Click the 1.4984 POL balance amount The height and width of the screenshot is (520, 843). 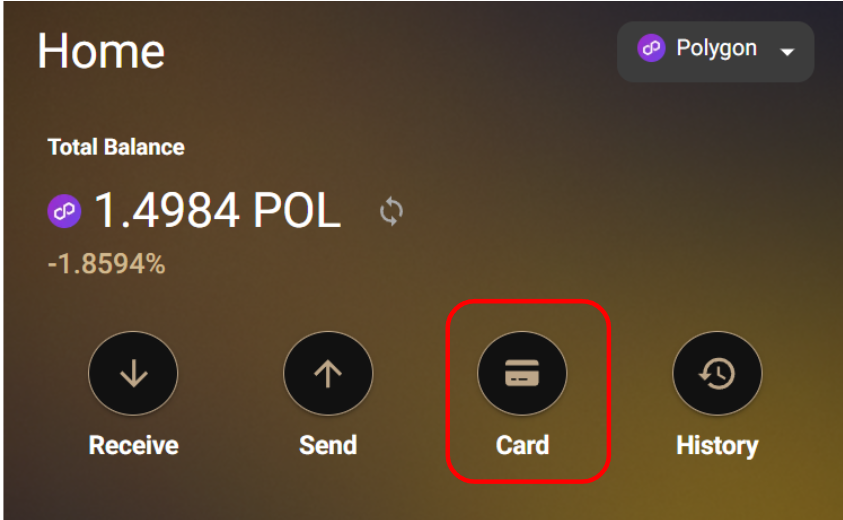(x=218, y=210)
